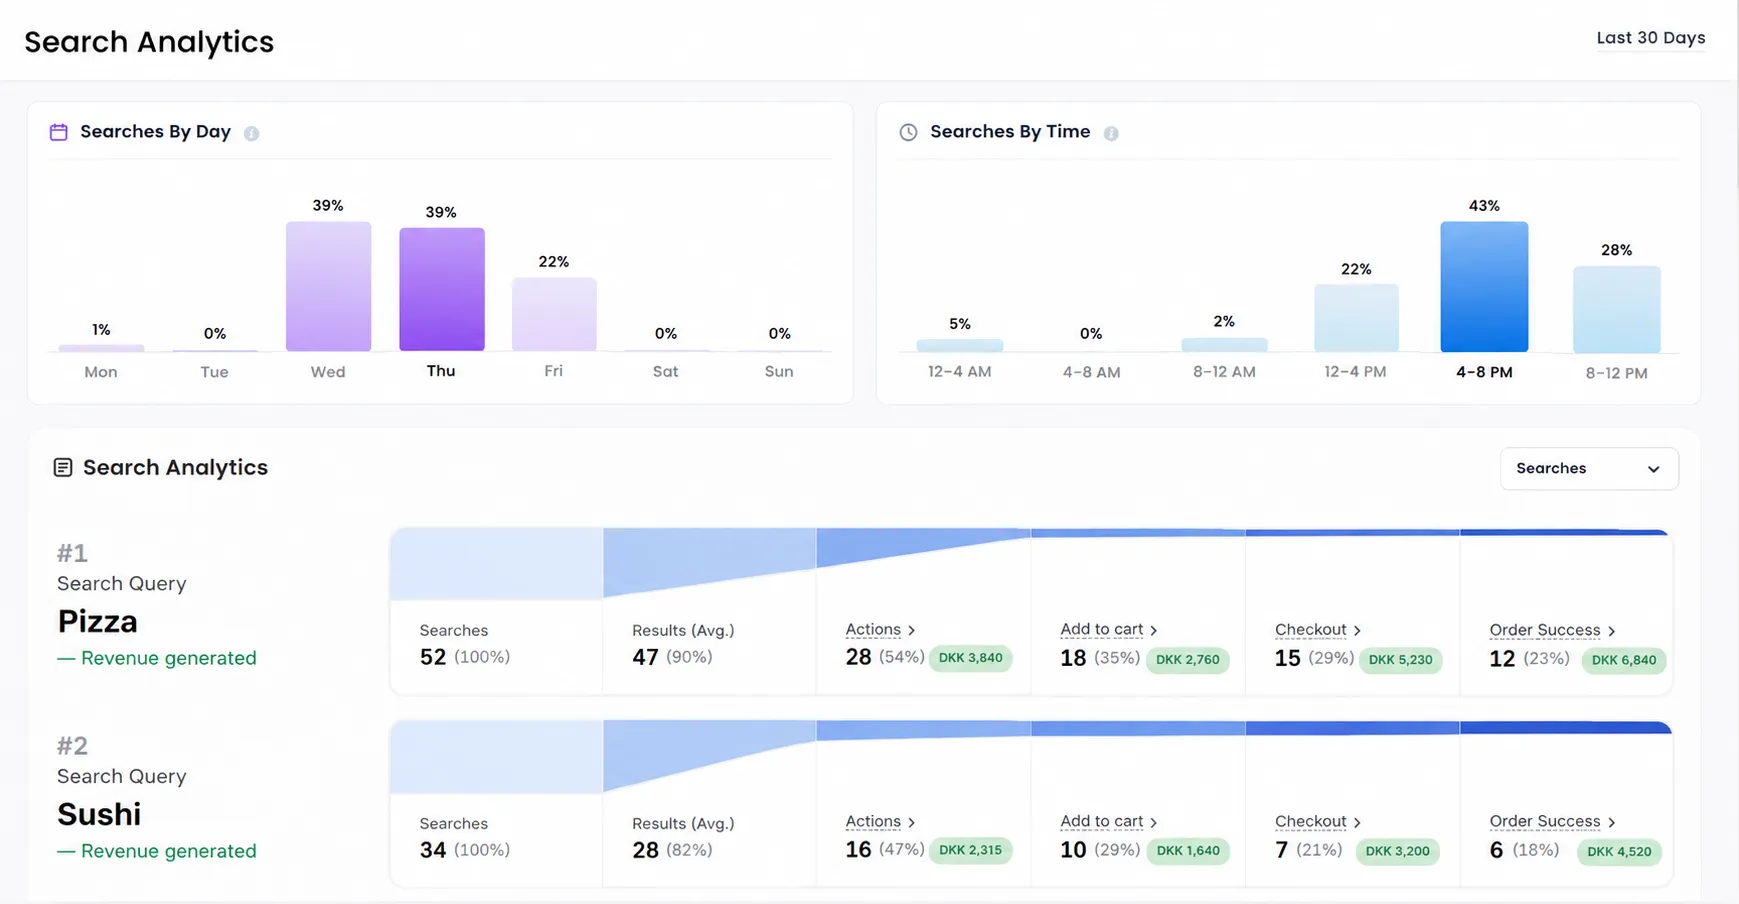Click the DKK 3,840 badge for Pizza
This screenshot has width=1739, height=904.
pyautogui.click(x=971, y=658)
